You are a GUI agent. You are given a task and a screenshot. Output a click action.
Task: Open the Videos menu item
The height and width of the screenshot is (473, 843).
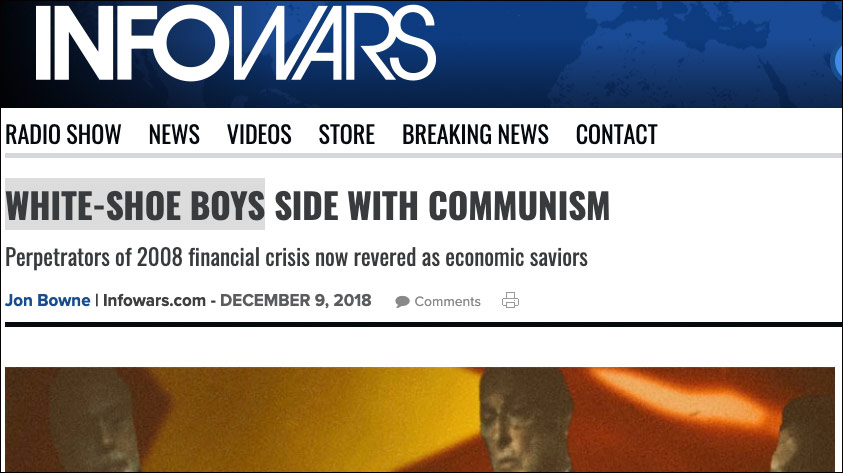pos(259,134)
